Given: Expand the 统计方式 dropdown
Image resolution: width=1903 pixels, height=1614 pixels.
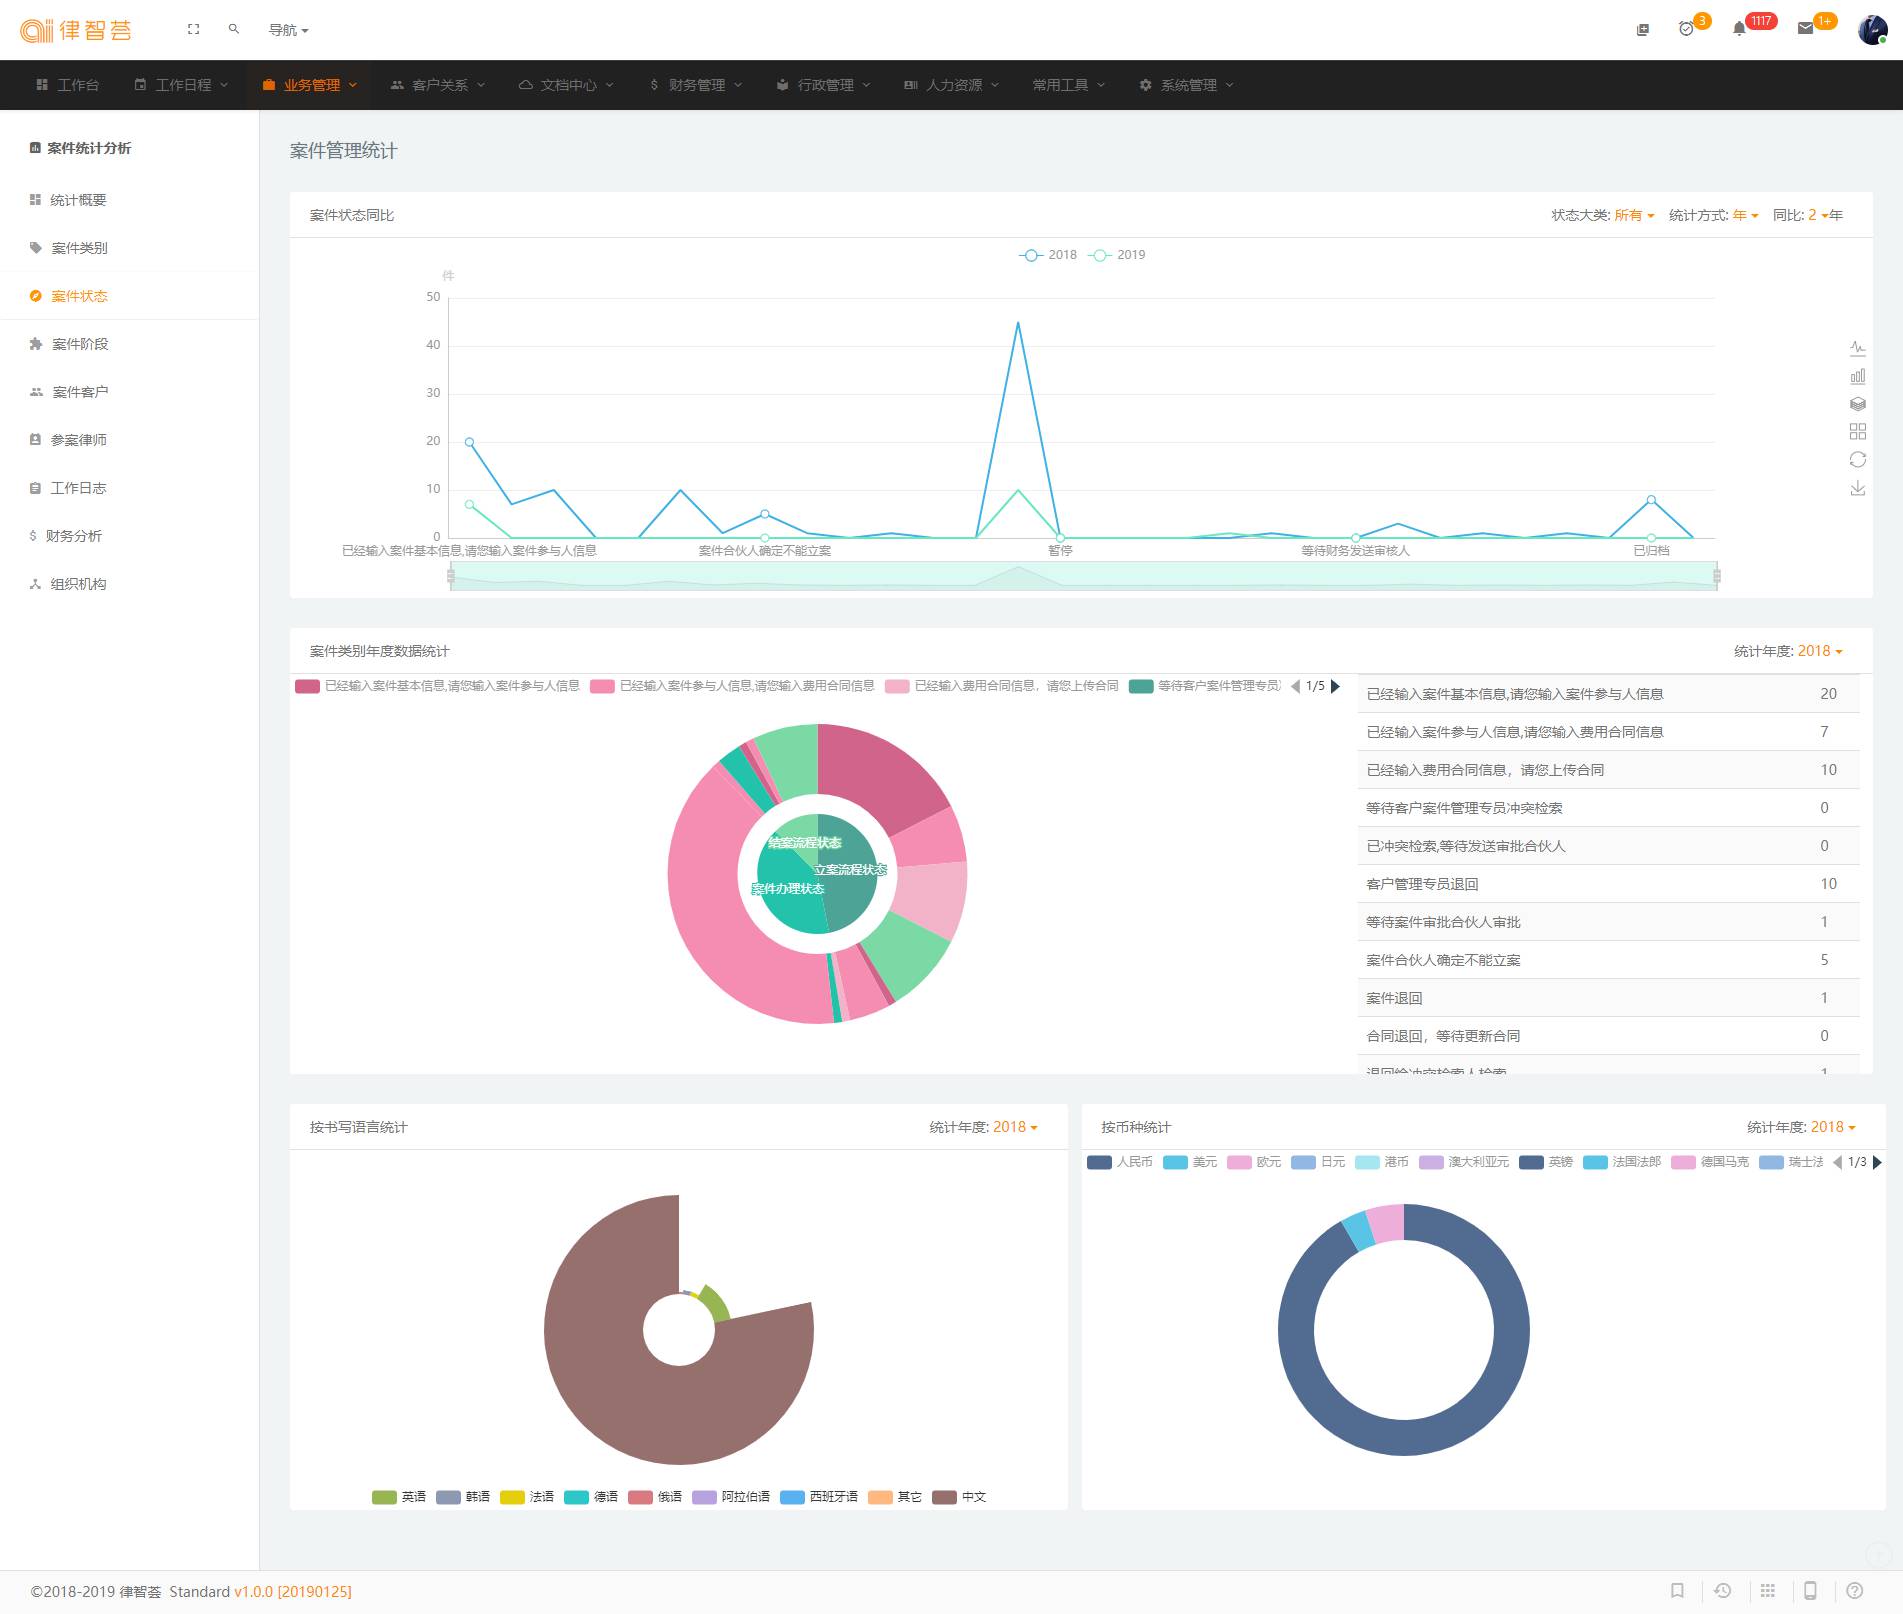Looking at the screenshot, I should pyautogui.click(x=1745, y=215).
